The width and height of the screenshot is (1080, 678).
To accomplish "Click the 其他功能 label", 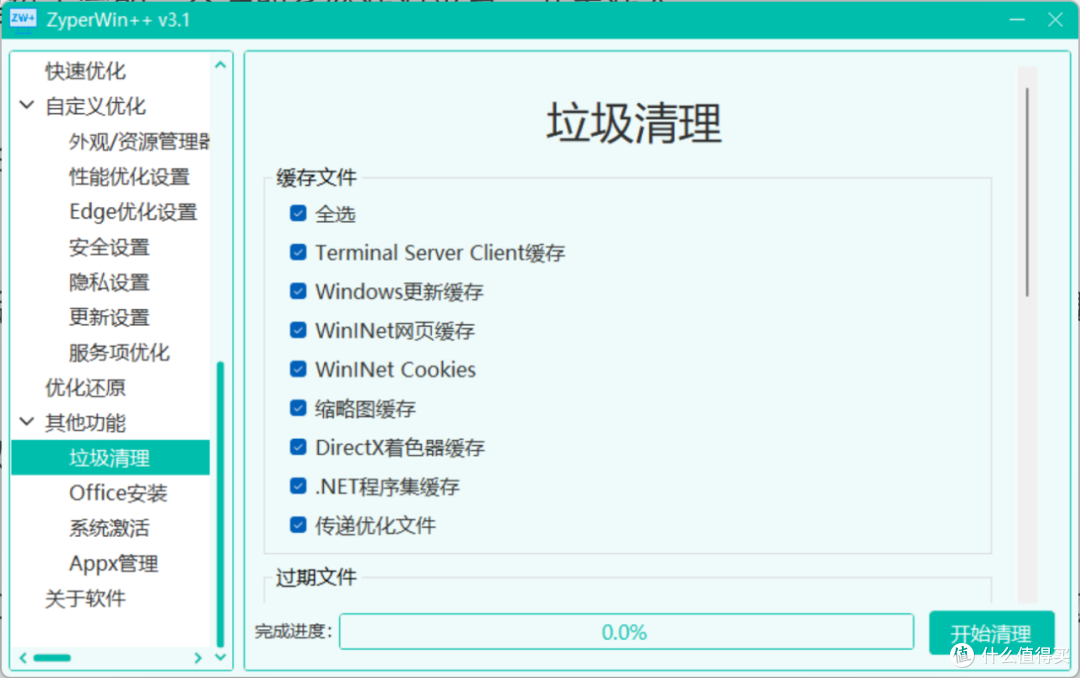I will coord(85,422).
